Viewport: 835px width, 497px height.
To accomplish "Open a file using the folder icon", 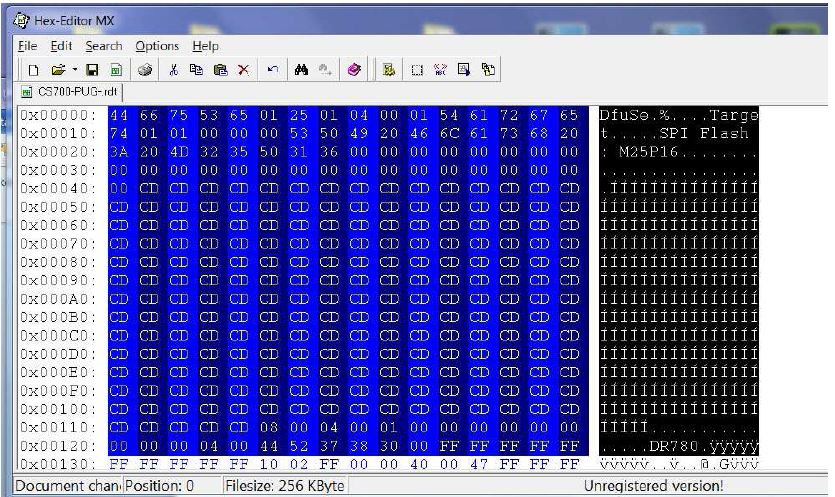I will (x=58, y=70).
